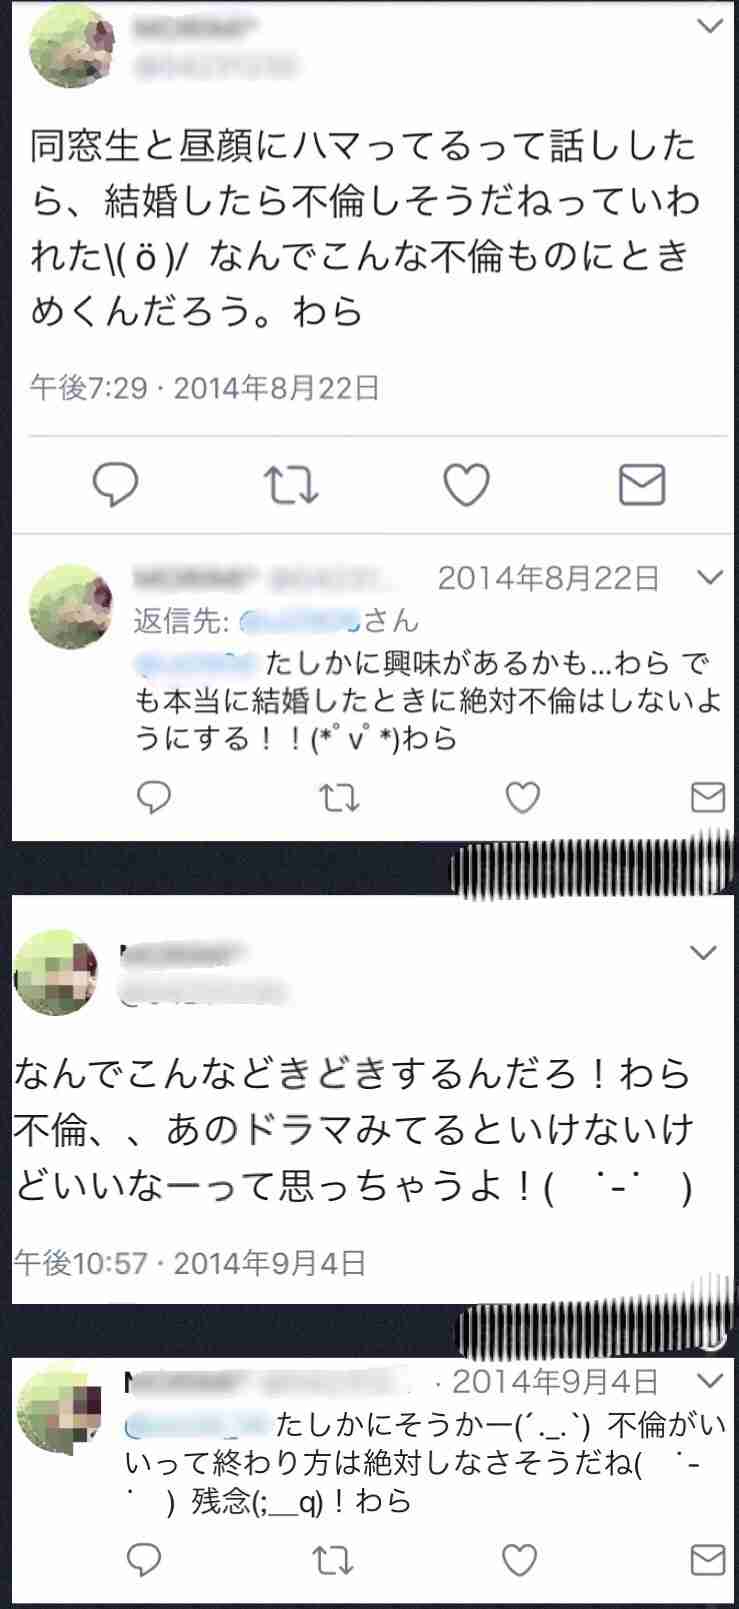This screenshot has width=739, height=1609.
Task: Open the mentioned user after 返信先
Action: [x=298, y=621]
